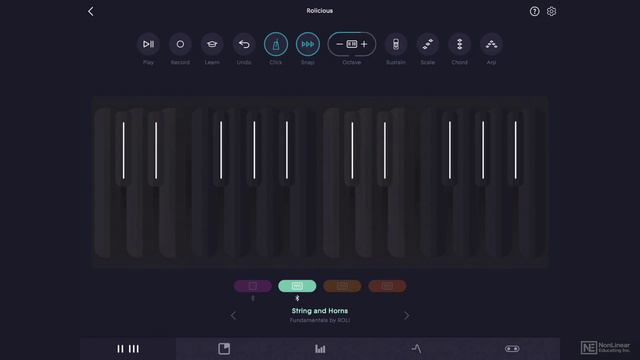Toggle the Snap quantize option
Screen dimensions: 640x360
(308, 44)
